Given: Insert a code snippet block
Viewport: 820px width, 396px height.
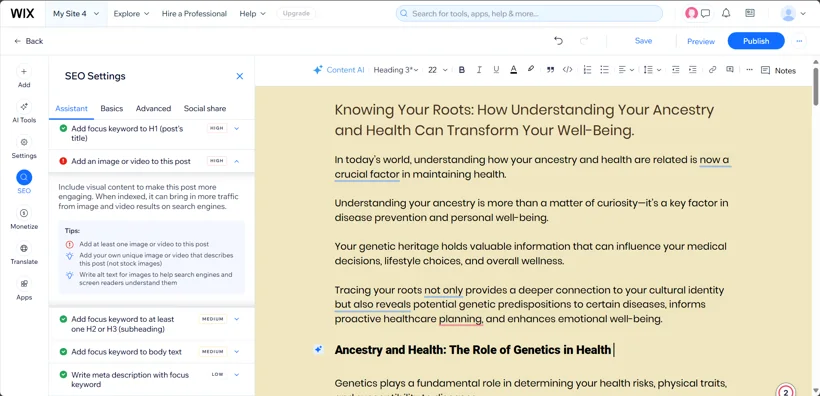Looking at the screenshot, I should (567, 70).
